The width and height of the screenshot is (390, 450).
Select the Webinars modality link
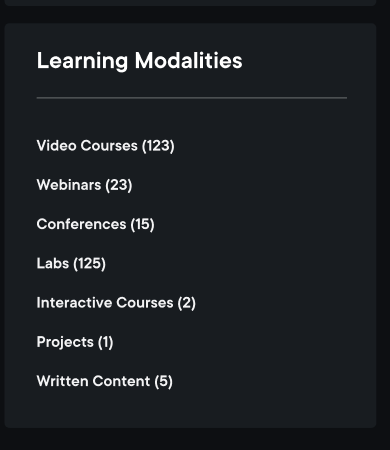pyautogui.click(x=84, y=185)
